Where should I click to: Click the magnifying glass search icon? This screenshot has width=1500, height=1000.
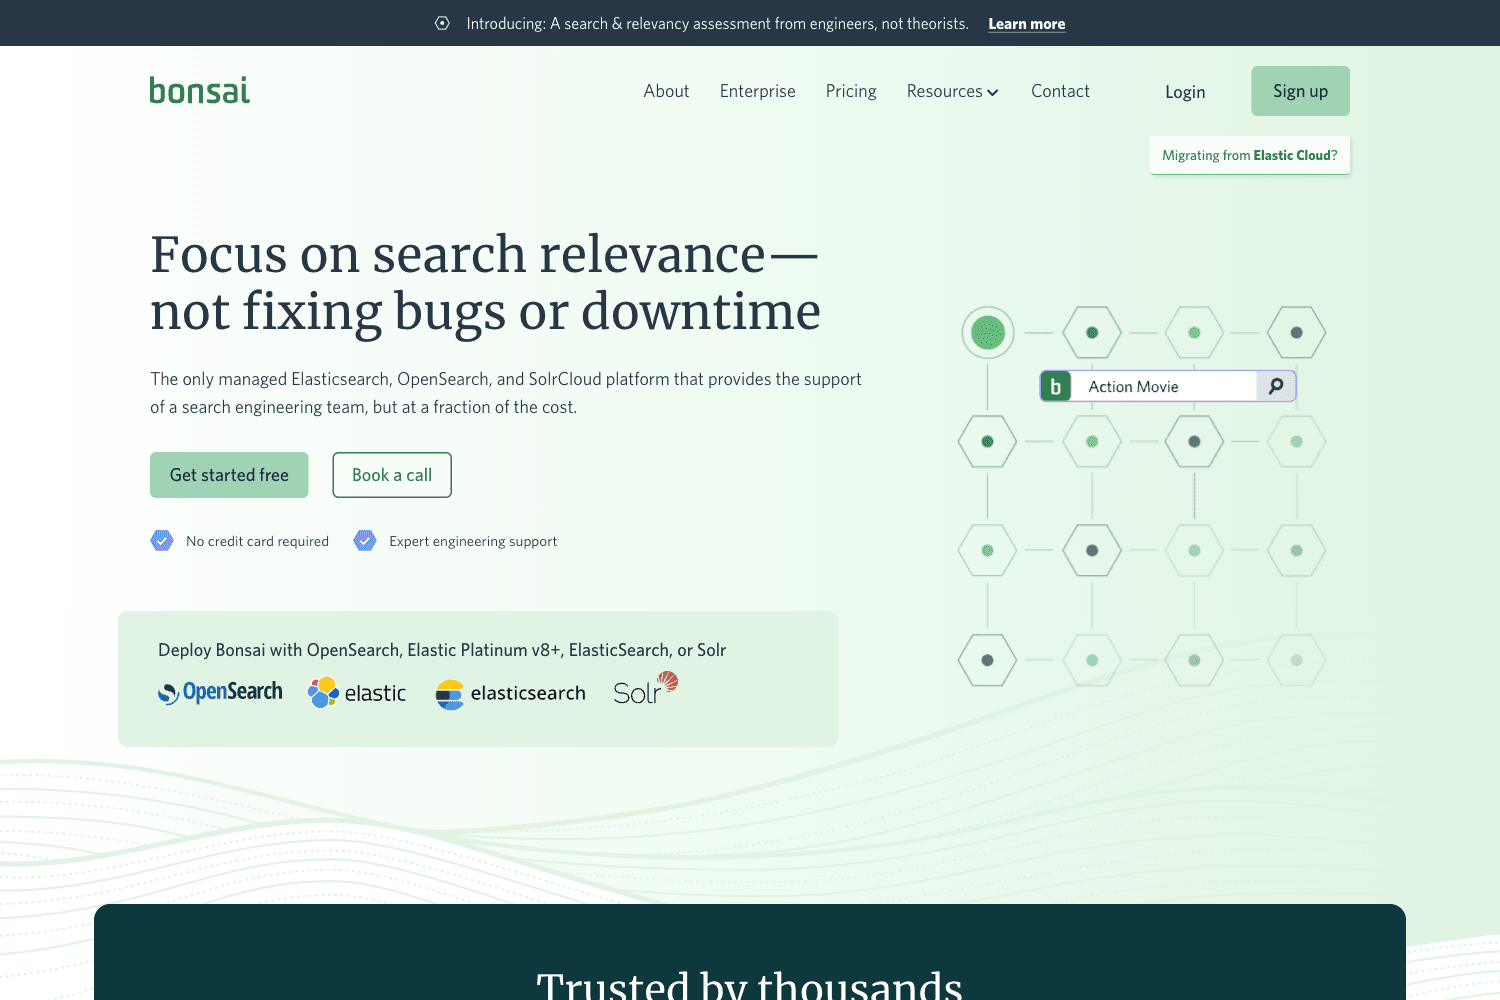pyautogui.click(x=1276, y=386)
